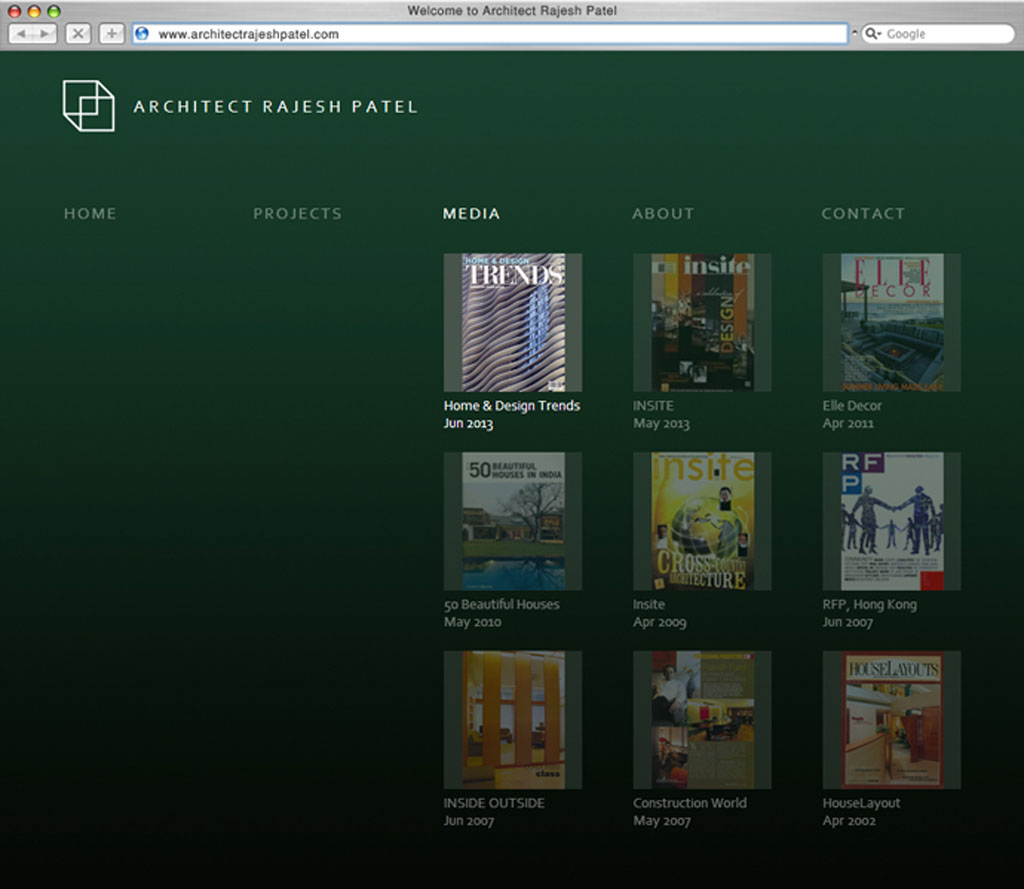Click the '50 Beautiful Houses' caption link
1024x889 pixels.
(502, 604)
